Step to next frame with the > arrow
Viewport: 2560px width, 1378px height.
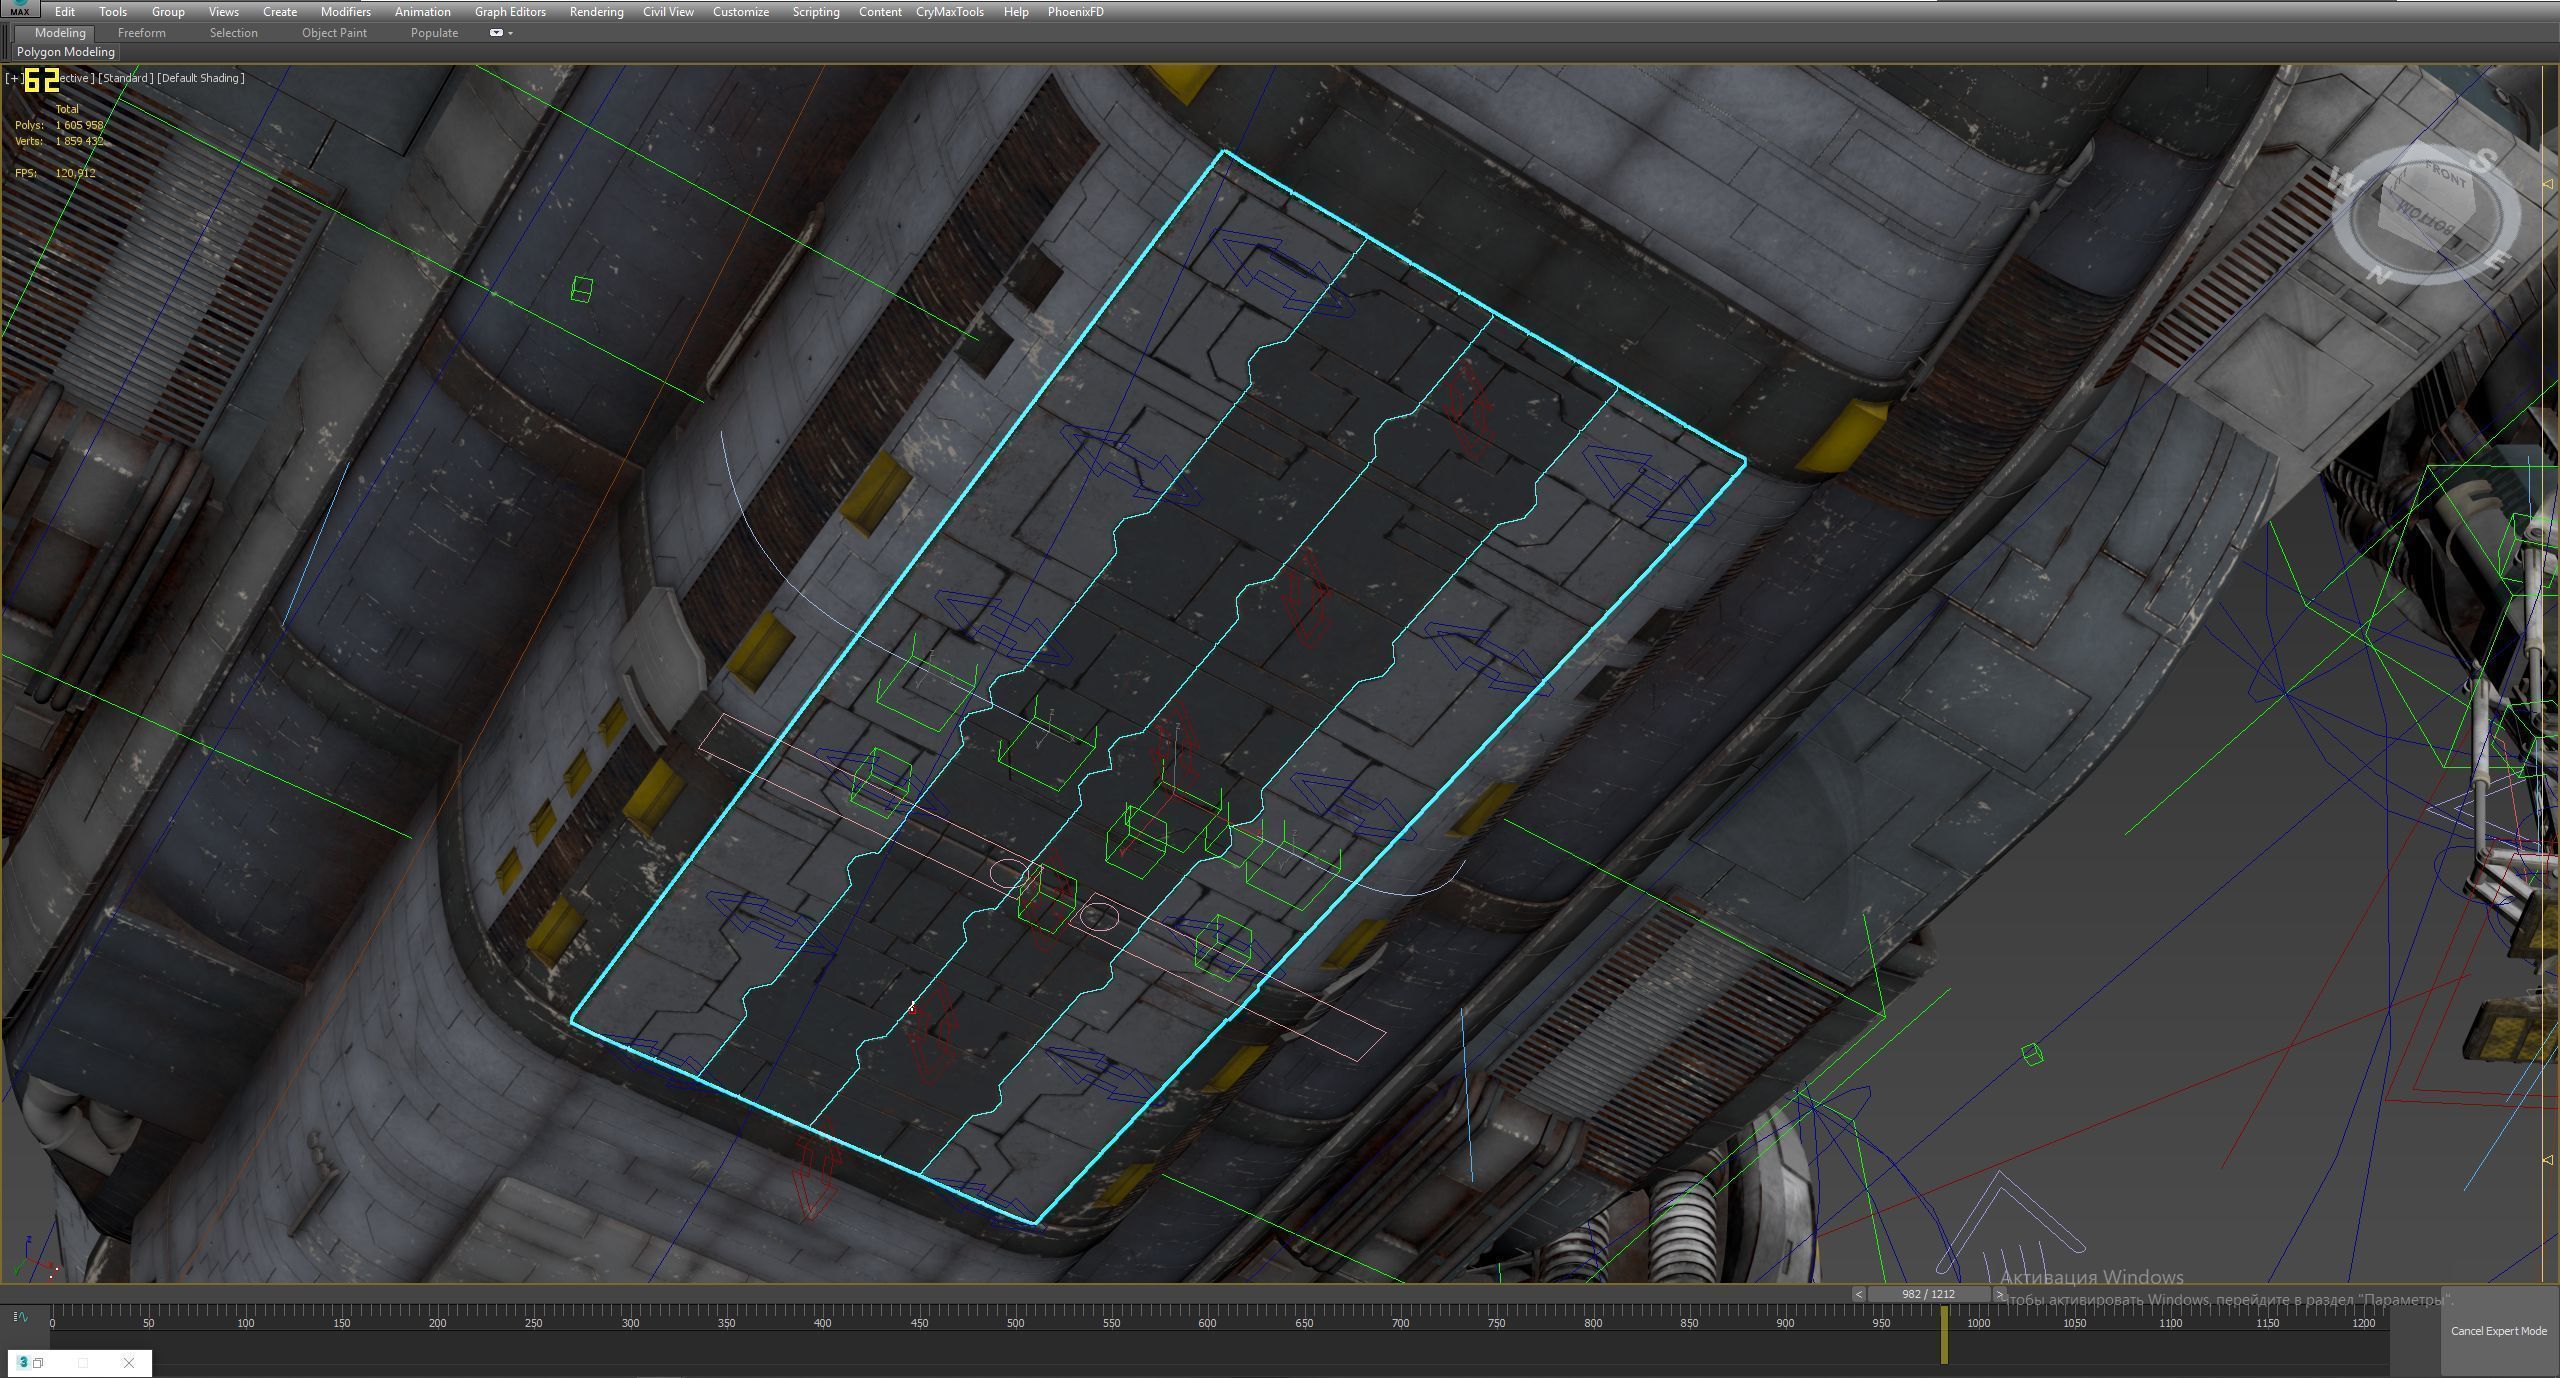tap(1999, 1294)
